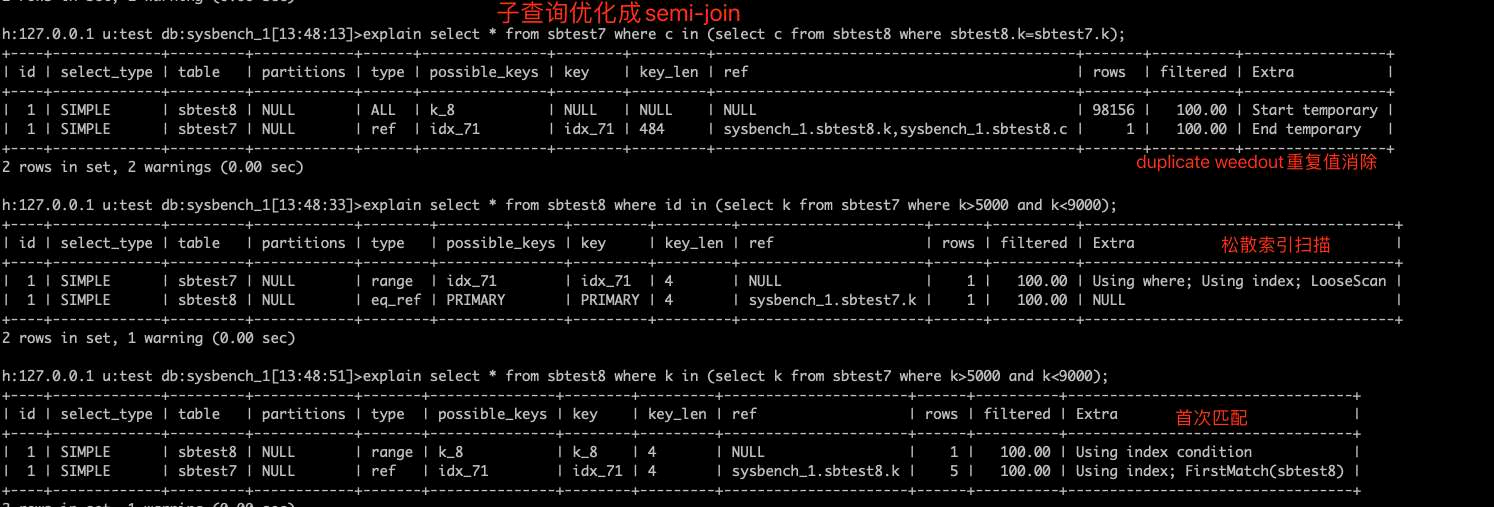Click the red "duplicate weedout重复值消除" note

click(1256, 163)
